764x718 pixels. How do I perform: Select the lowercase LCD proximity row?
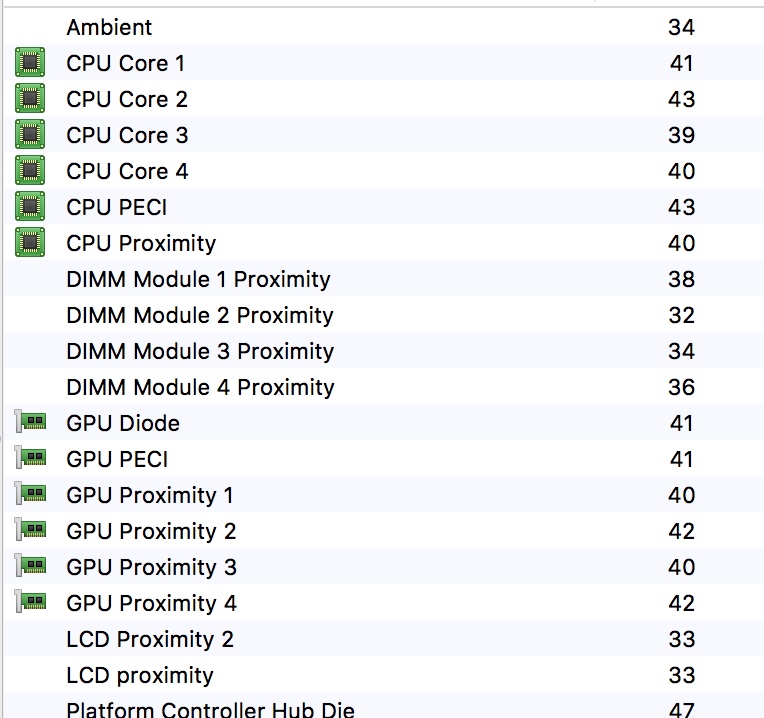[384, 675]
